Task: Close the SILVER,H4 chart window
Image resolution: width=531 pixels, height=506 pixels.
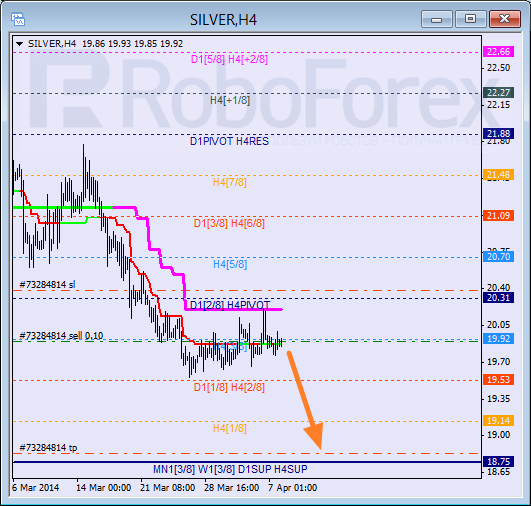Action: tap(504, 19)
